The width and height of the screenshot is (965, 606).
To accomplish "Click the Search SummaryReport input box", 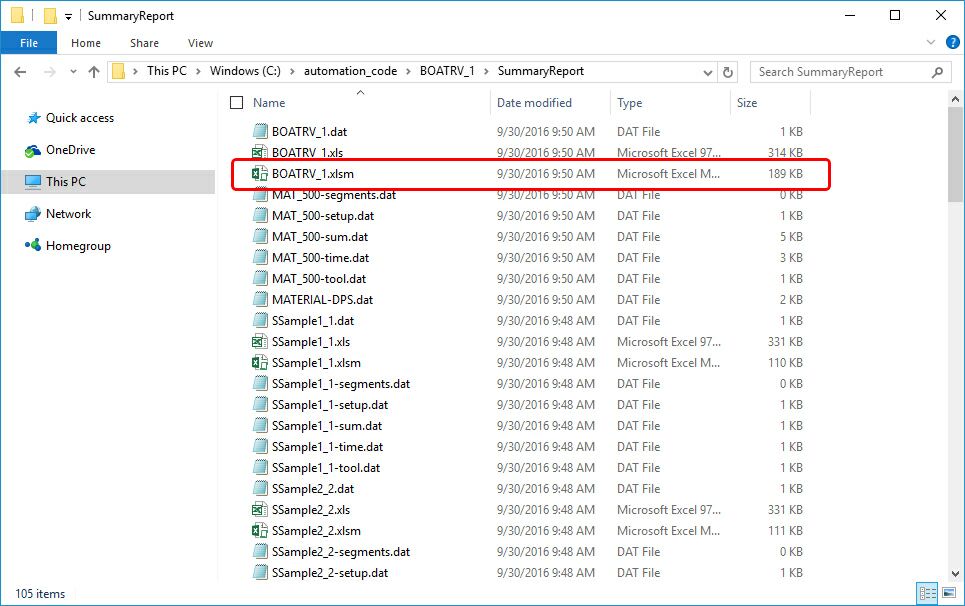I will [840, 72].
